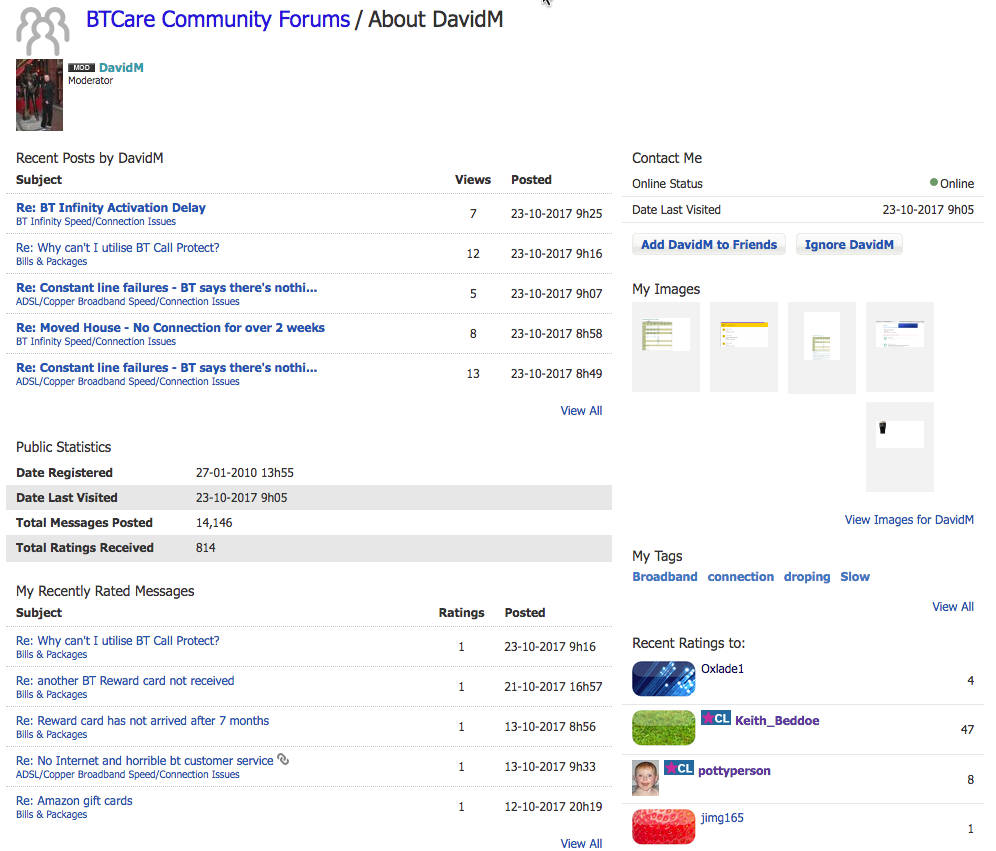This screenshot has height=851, width=996.
Task: Open Oxlade1's fibre optic avatar
Action: [663, 678]
